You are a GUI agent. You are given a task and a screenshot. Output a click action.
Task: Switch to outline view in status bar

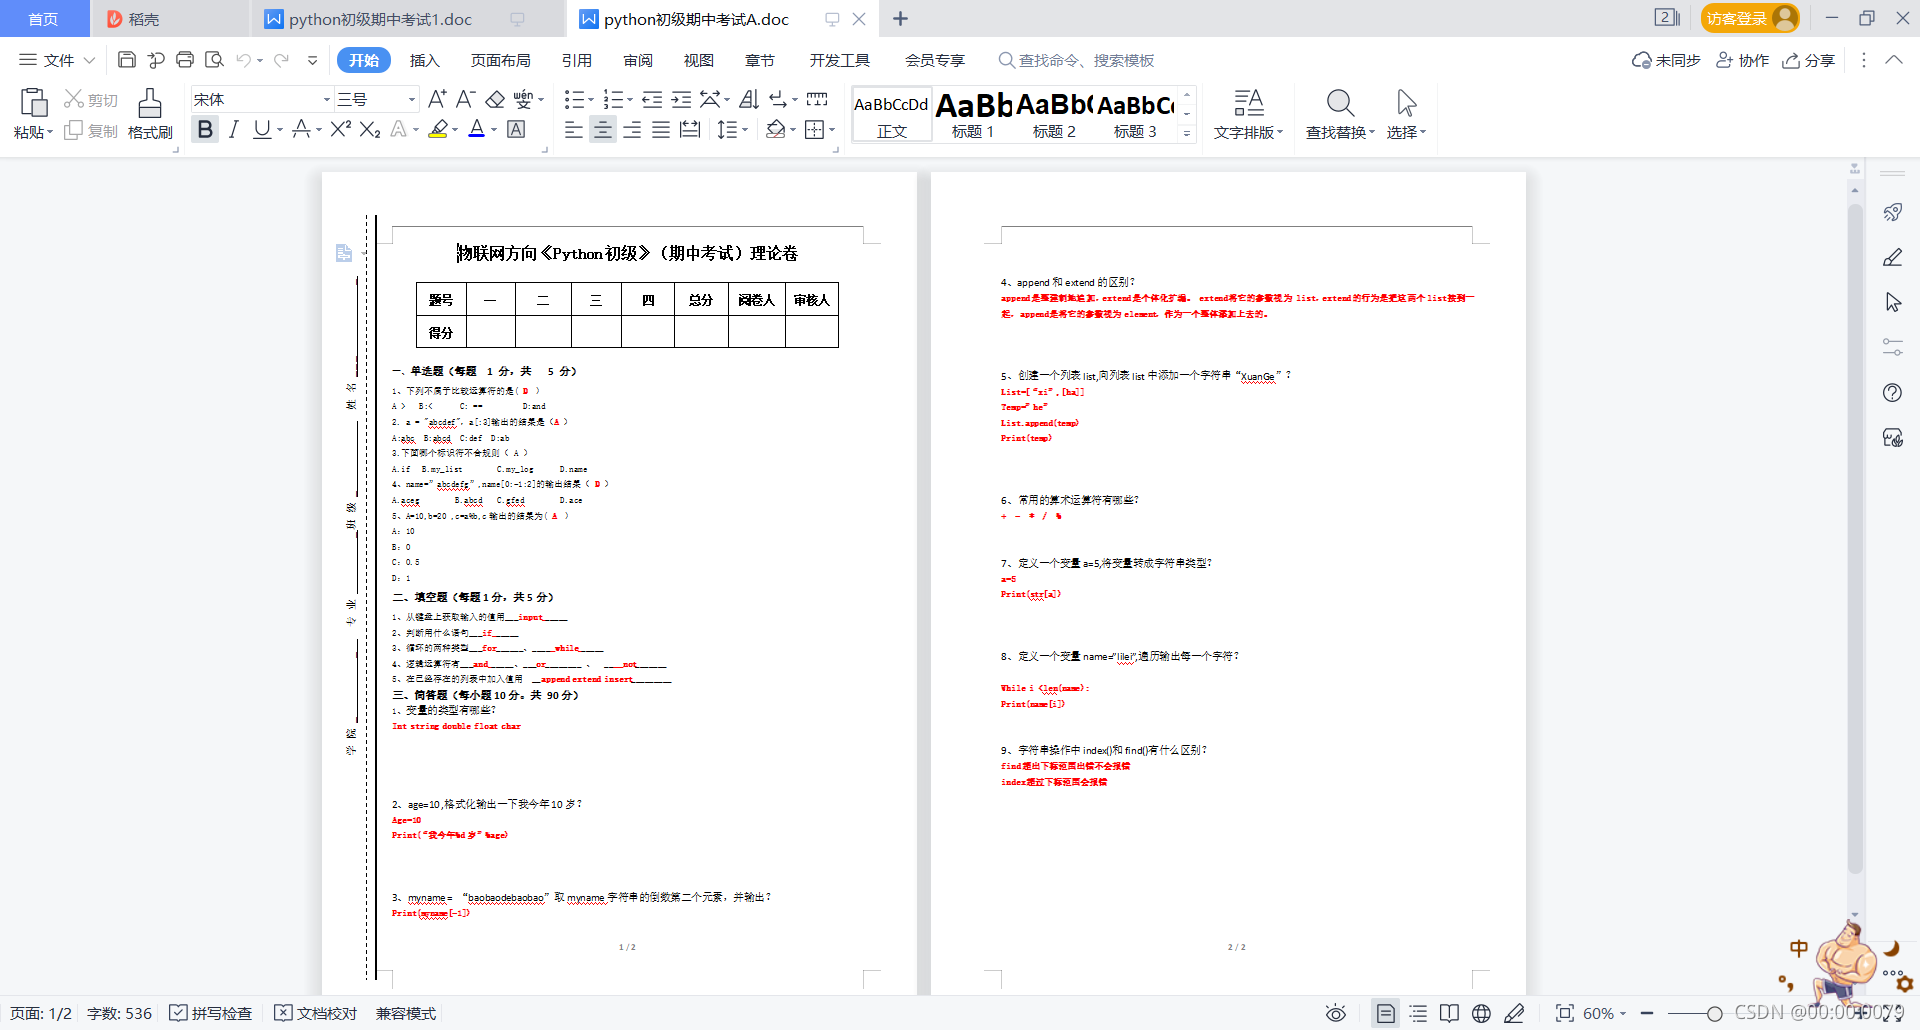pyautogui.click(x=1418, y=1013)
